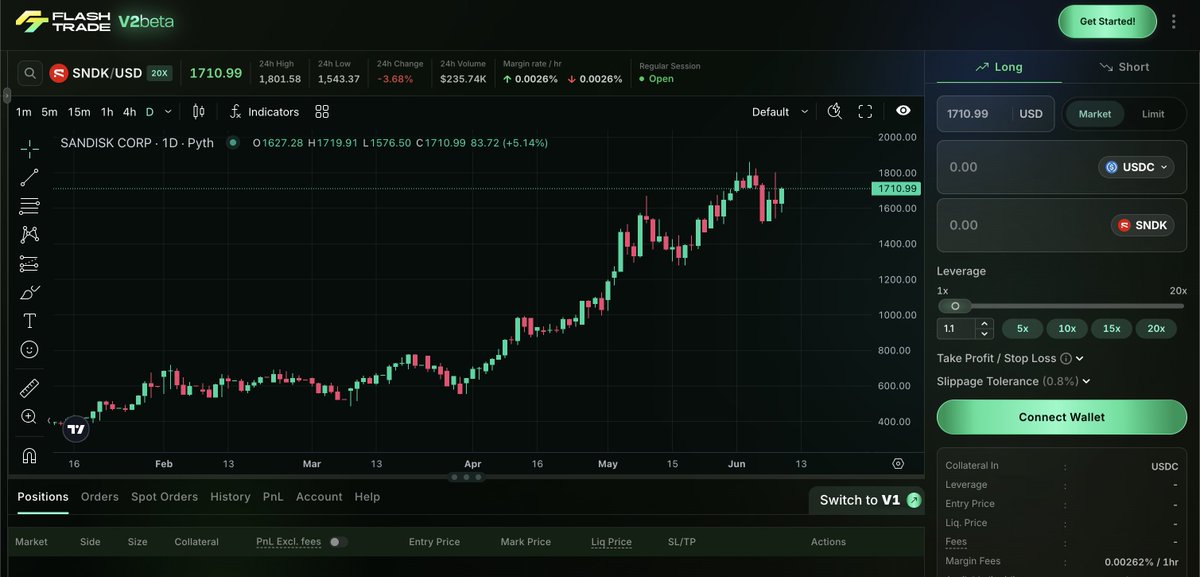Image resolution: width=1200 pixels, height=577 pixels.
Task: Select Market order type
Action: tap(1095, 114)
